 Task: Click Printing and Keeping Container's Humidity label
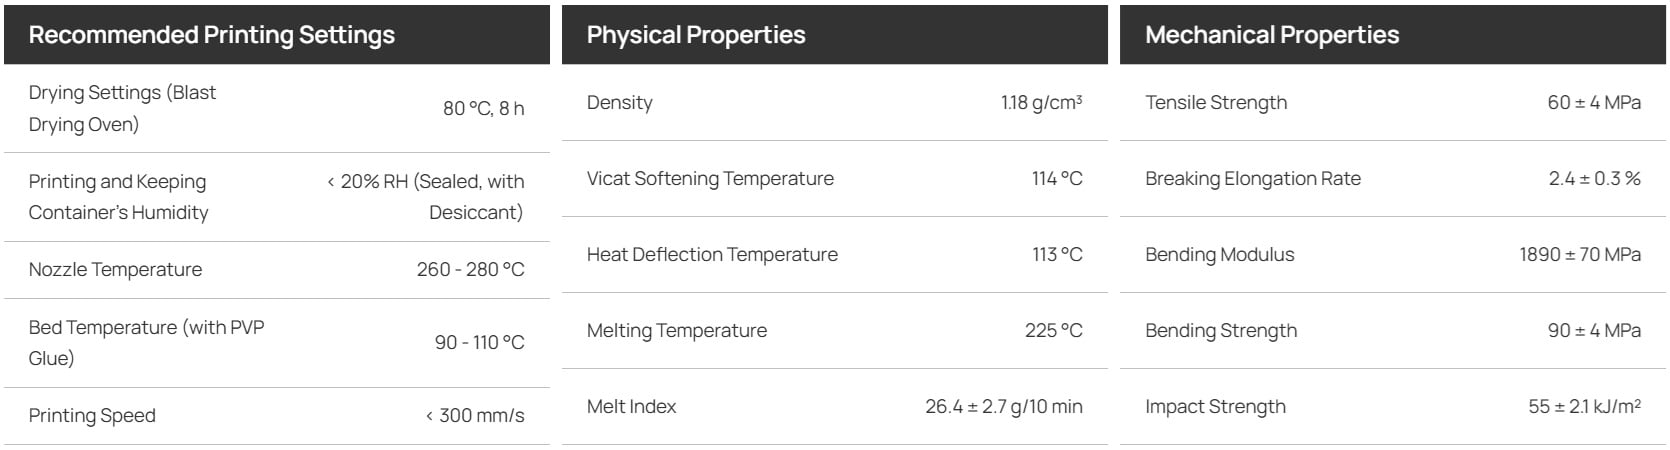tap(118, 197)
